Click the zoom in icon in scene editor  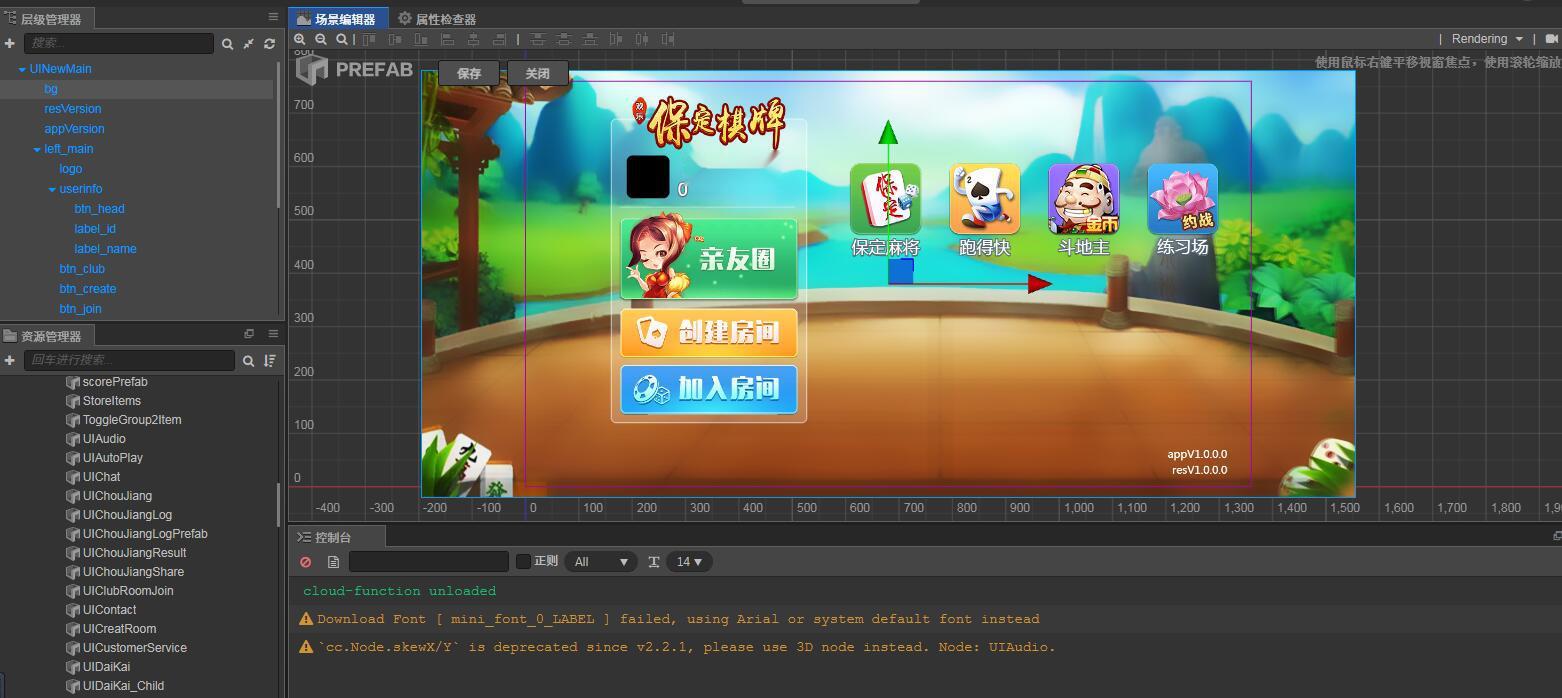coord(300,39)
